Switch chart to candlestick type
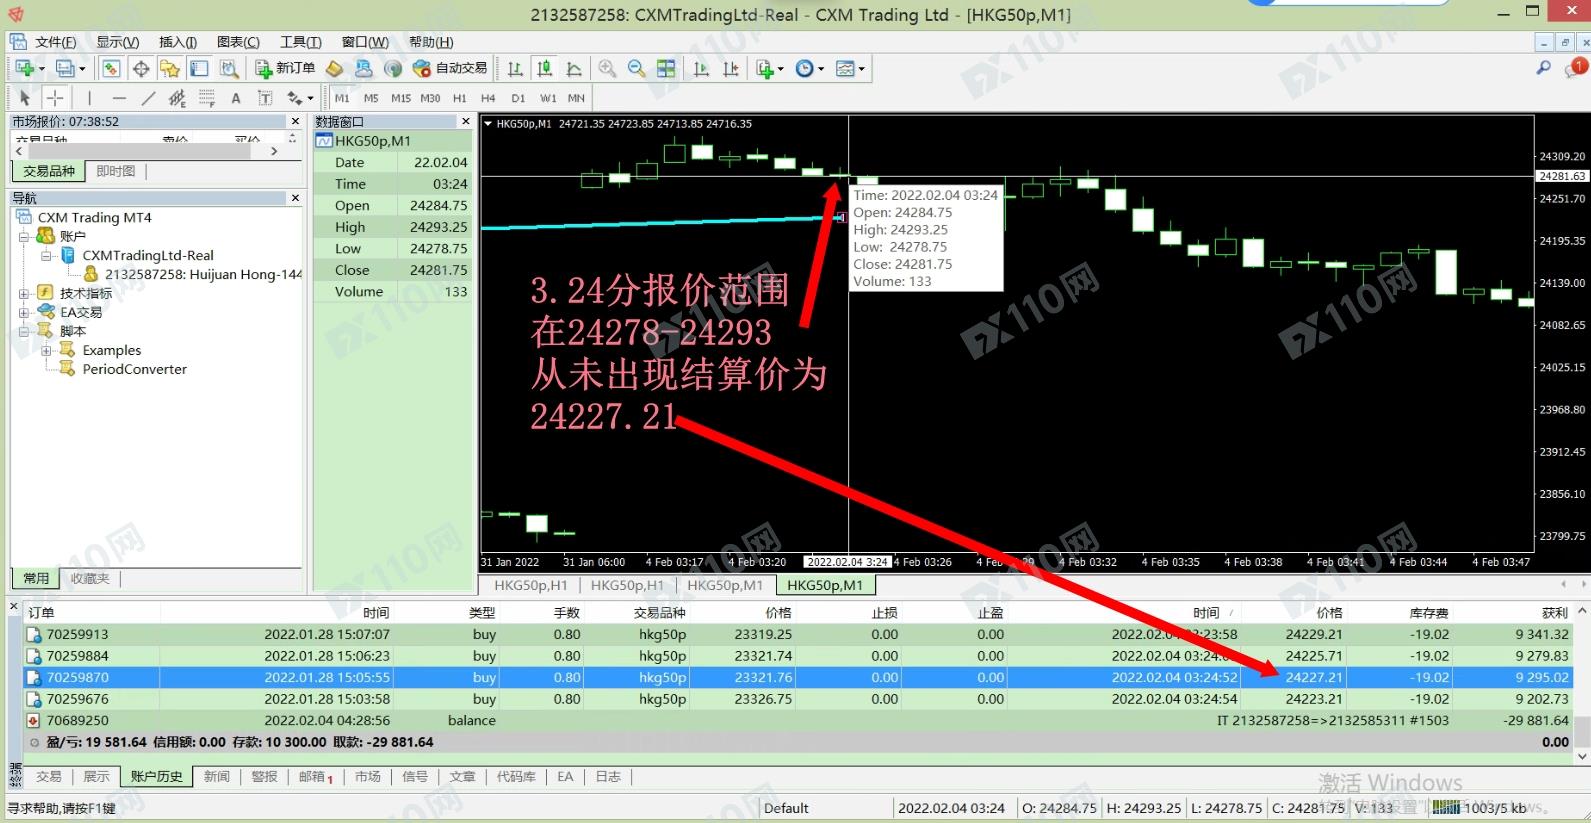This screenshot has height=823, width=1591. click(544, 68)
